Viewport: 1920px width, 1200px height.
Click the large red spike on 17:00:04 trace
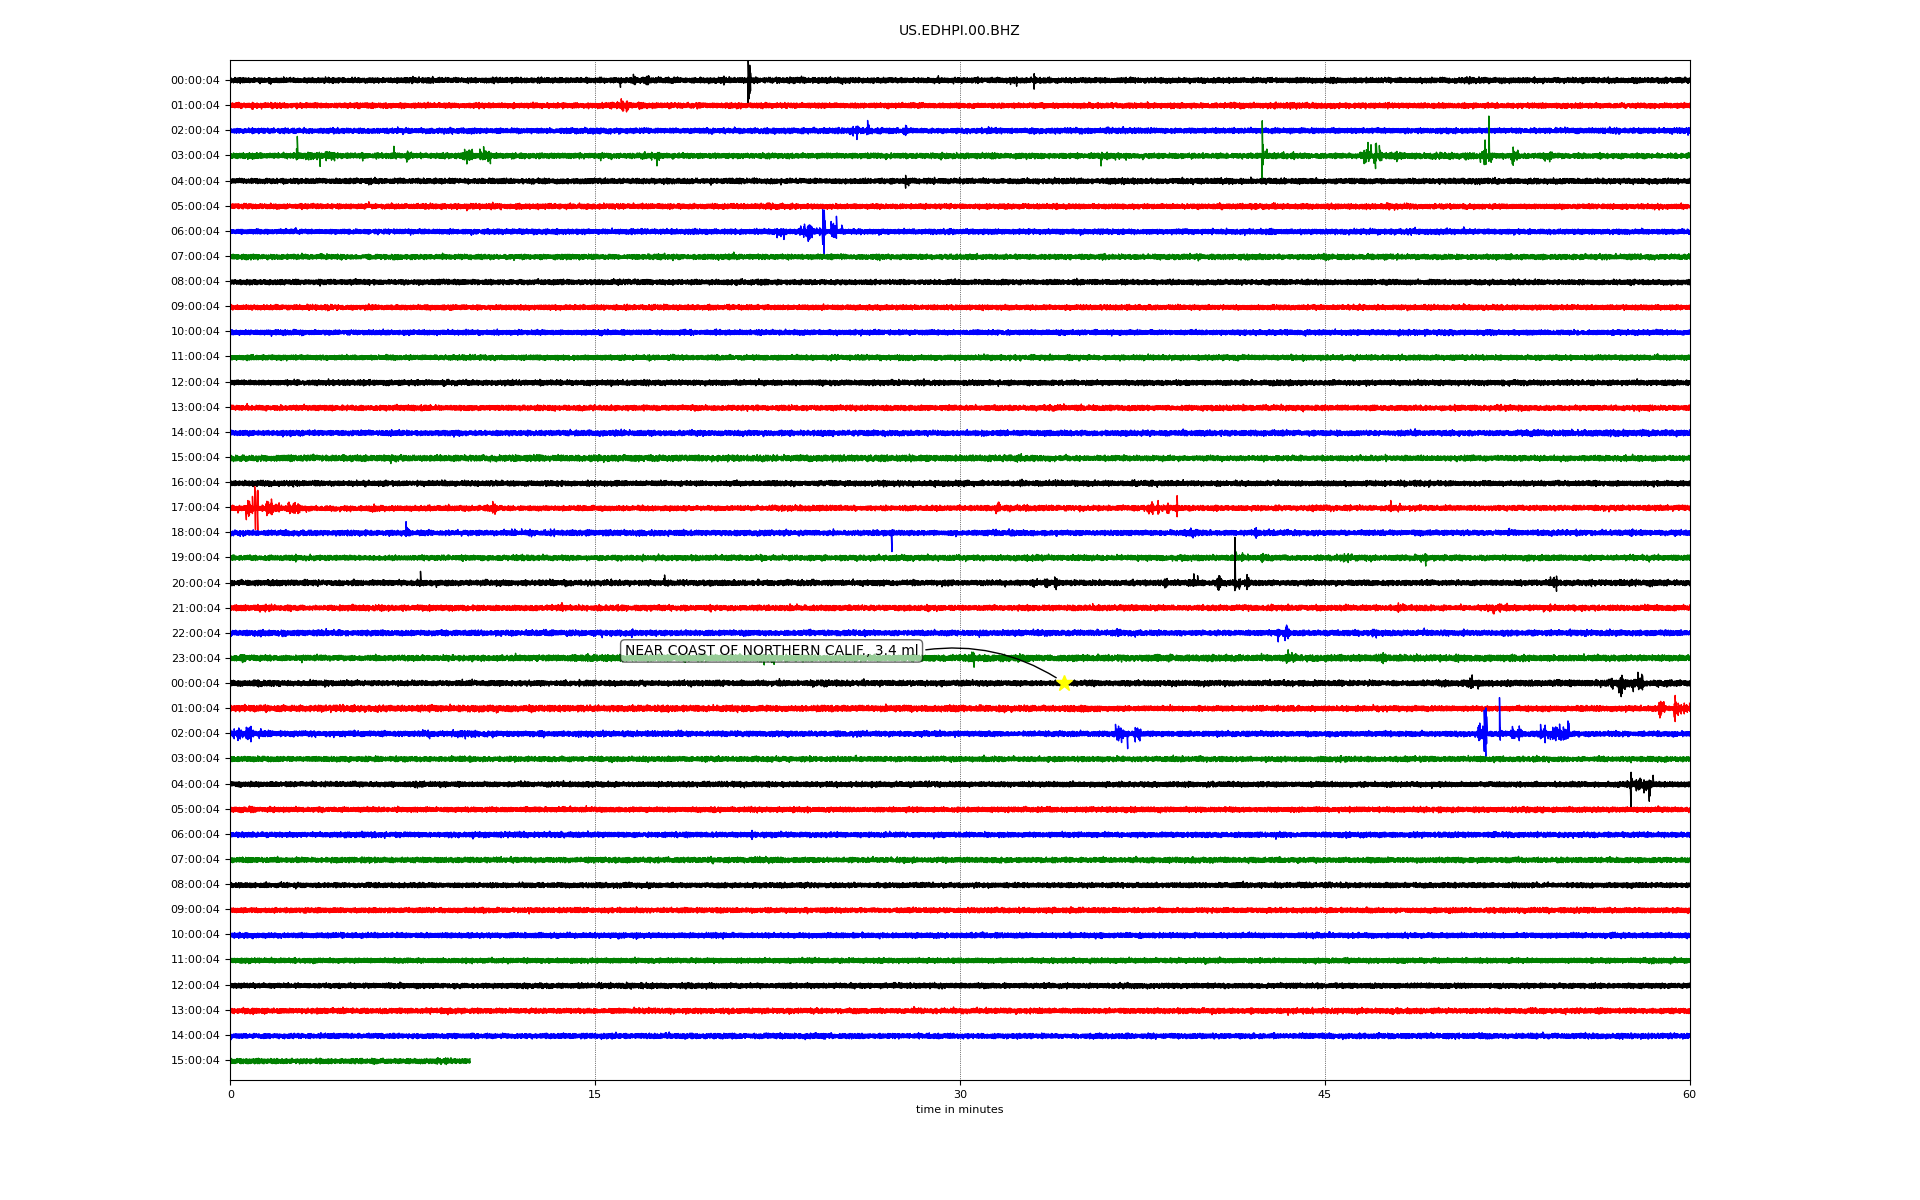256,508
